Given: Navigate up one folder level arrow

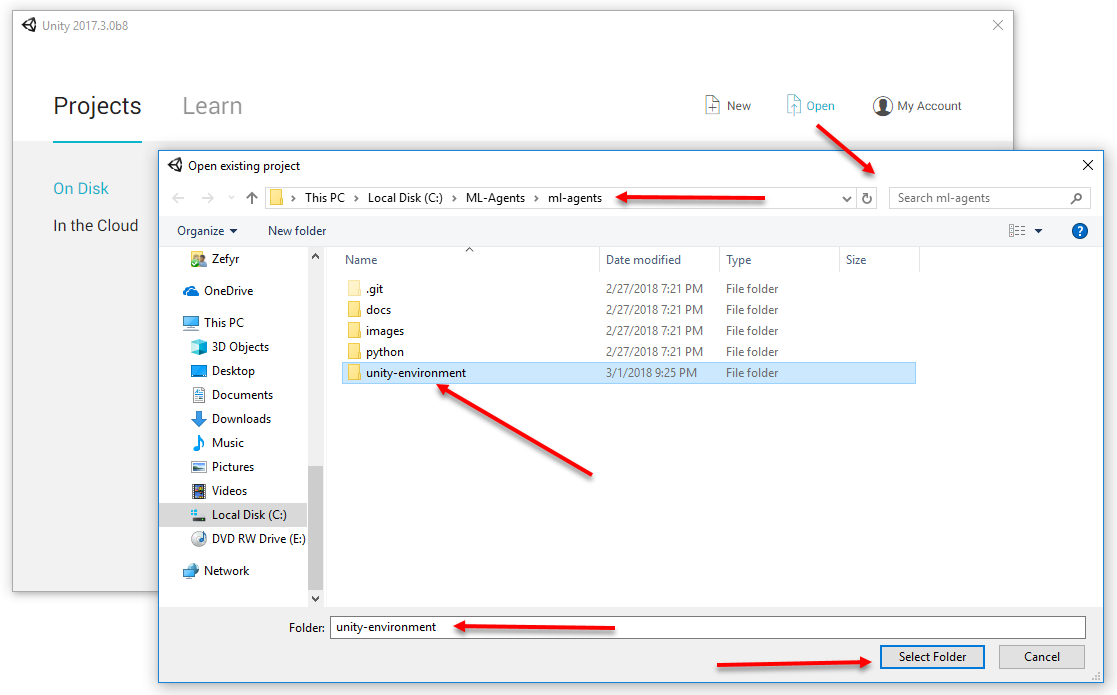Looking at the screenshot, I should [252, 198].
